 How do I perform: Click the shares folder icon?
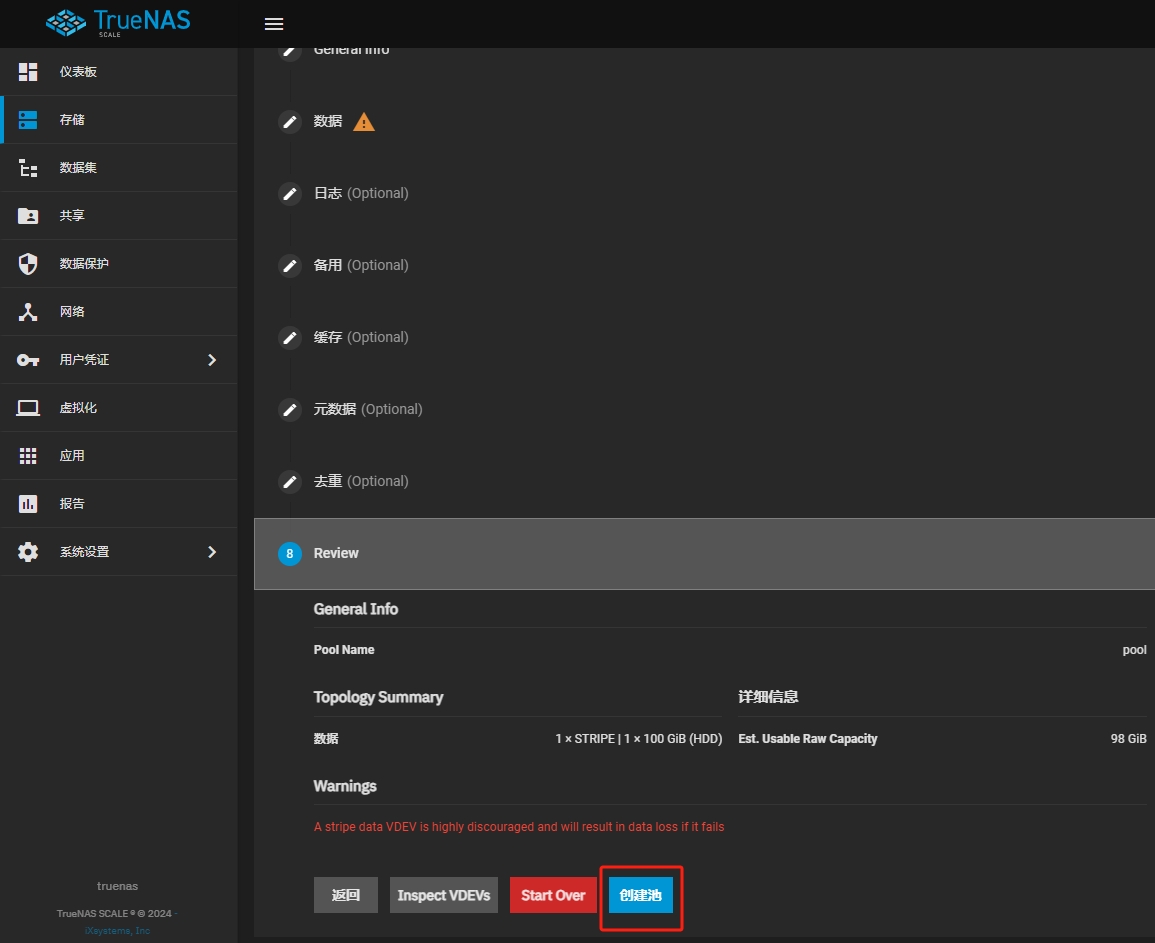click(28, 216)
